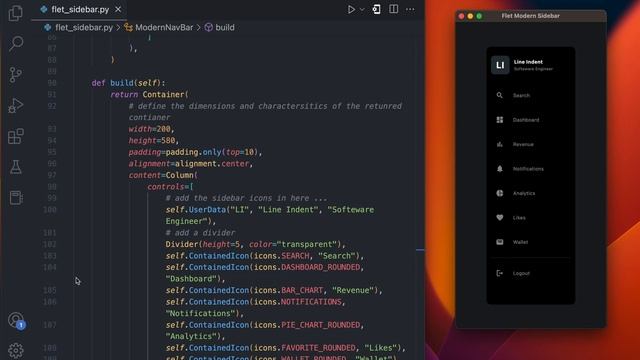Screen dimensions: 640x360
Task: Expand the run options dropdown arrow
Action: (362, 9)
